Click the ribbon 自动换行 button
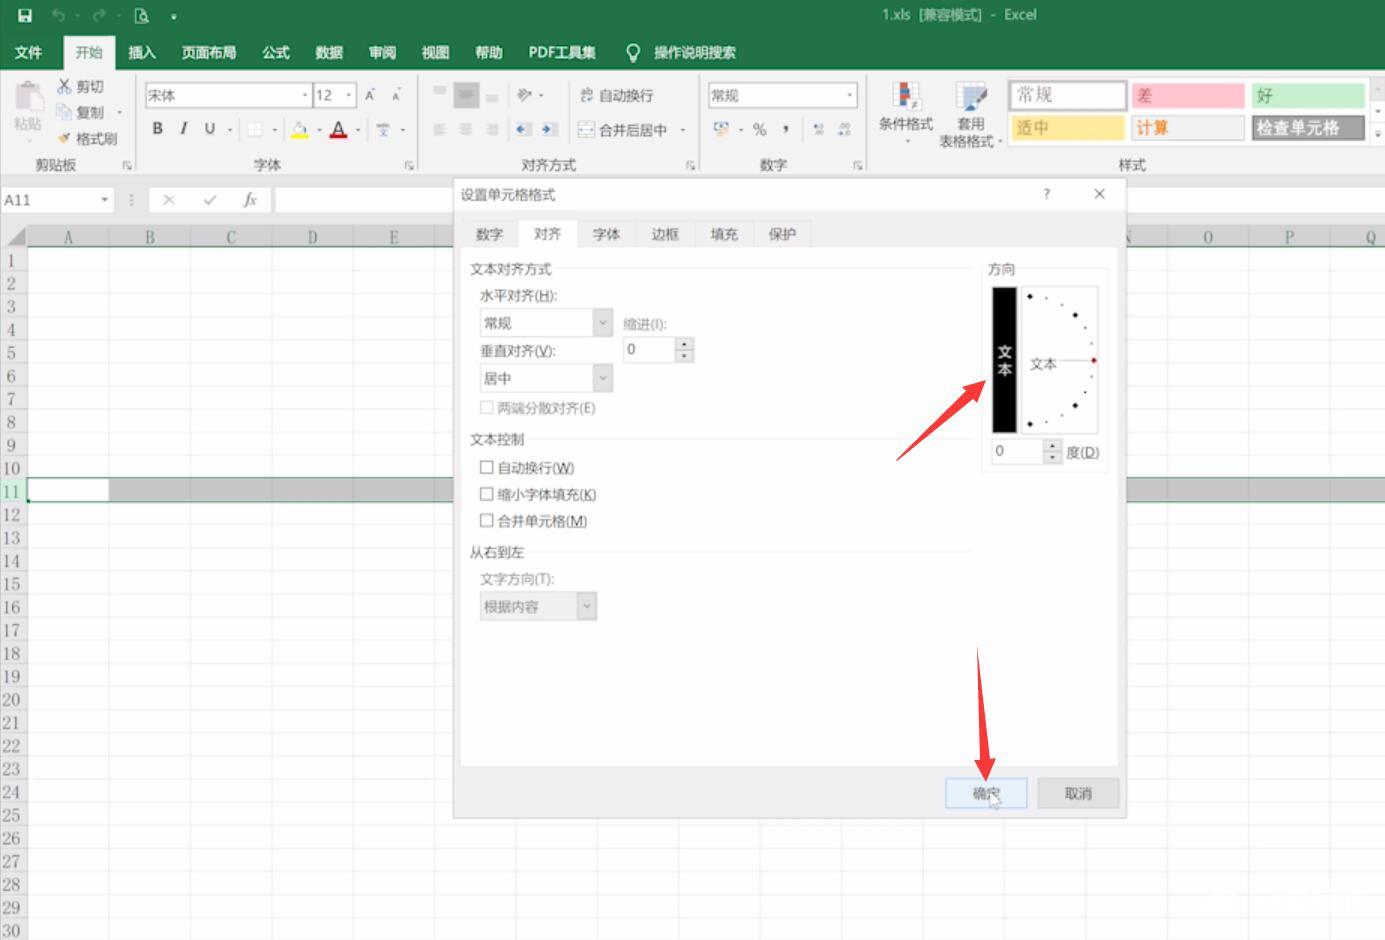This screenshot has height=940, width=1385. pyautogui.click(x=616, y=95)
